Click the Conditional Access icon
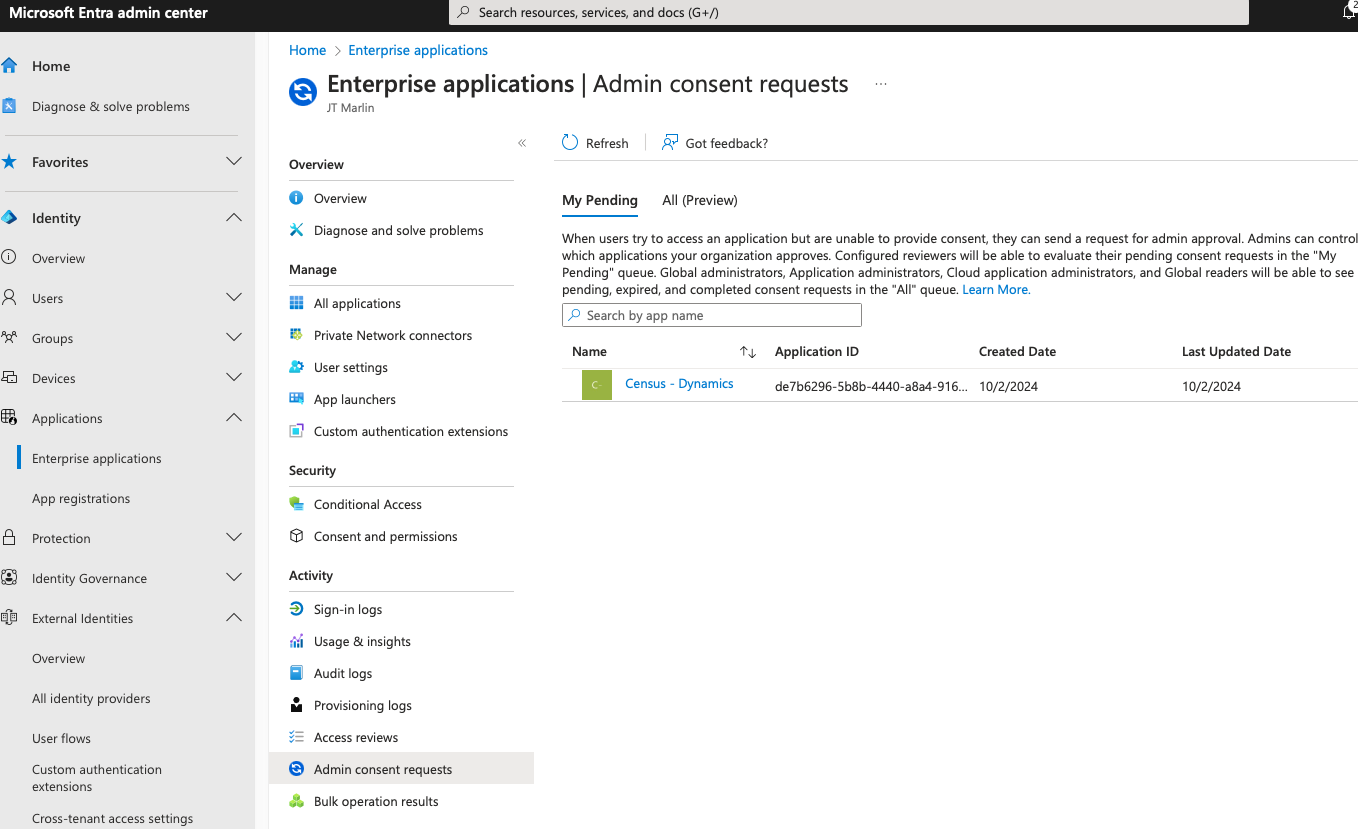1358x829 pixels. tap(296, 504)
